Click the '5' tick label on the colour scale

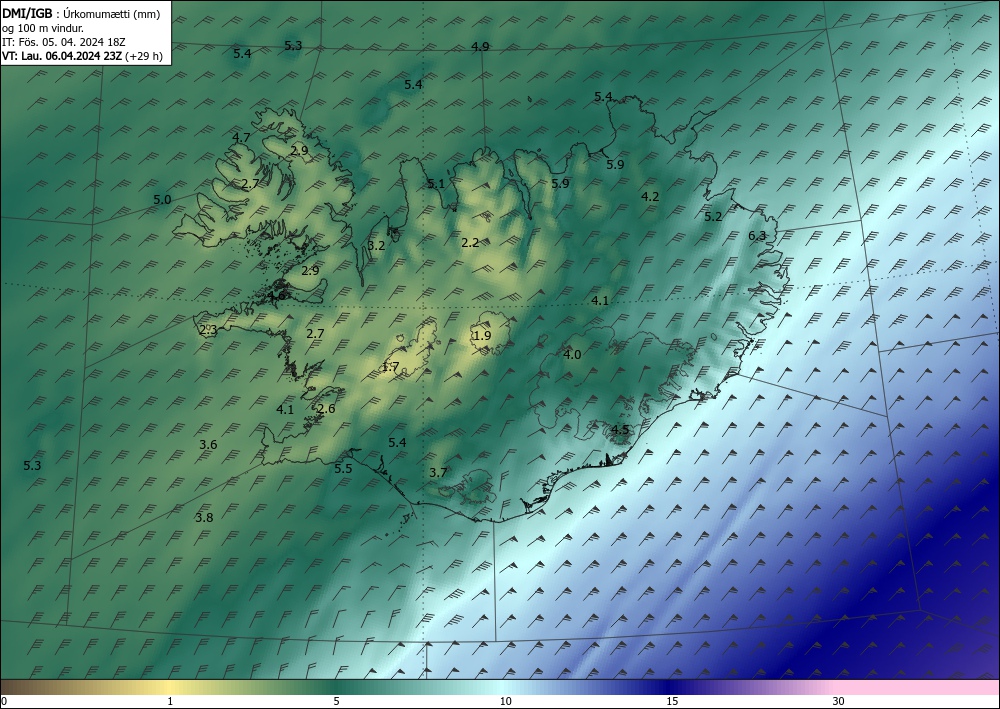click(x=336, y=702)
